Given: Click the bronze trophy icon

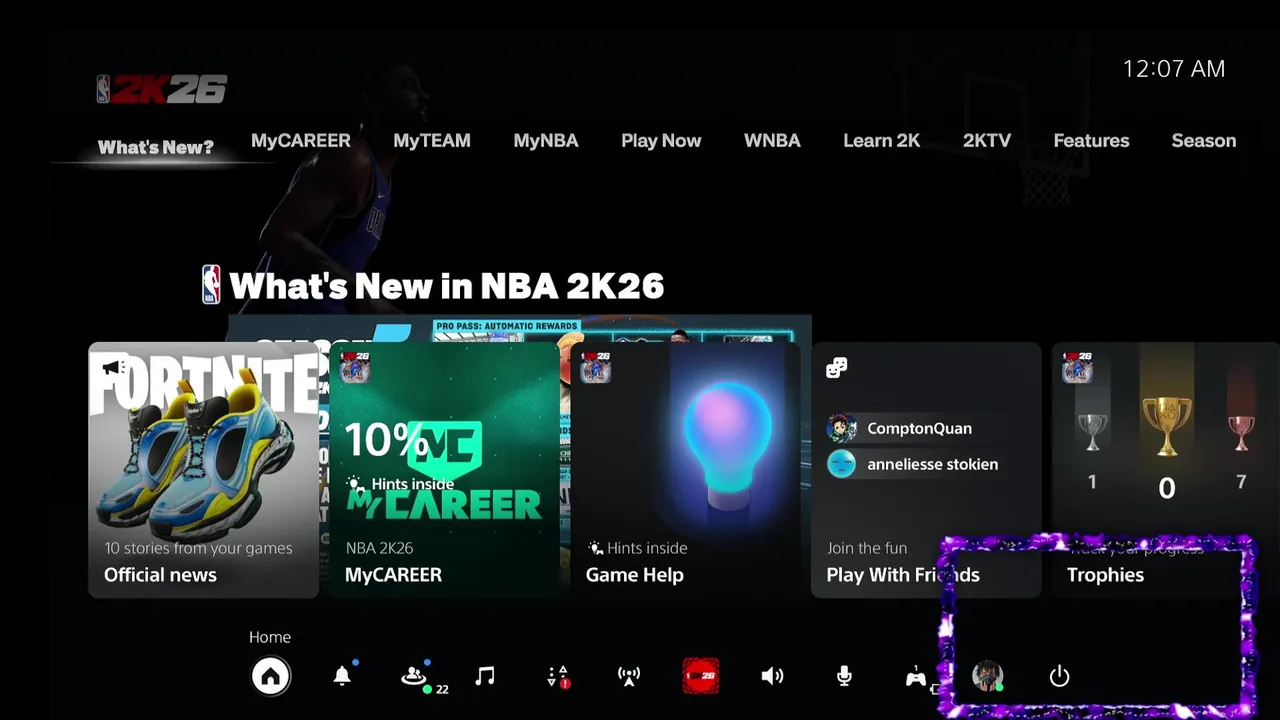Looking at the screenshot, I should [x=1241, y=432].
